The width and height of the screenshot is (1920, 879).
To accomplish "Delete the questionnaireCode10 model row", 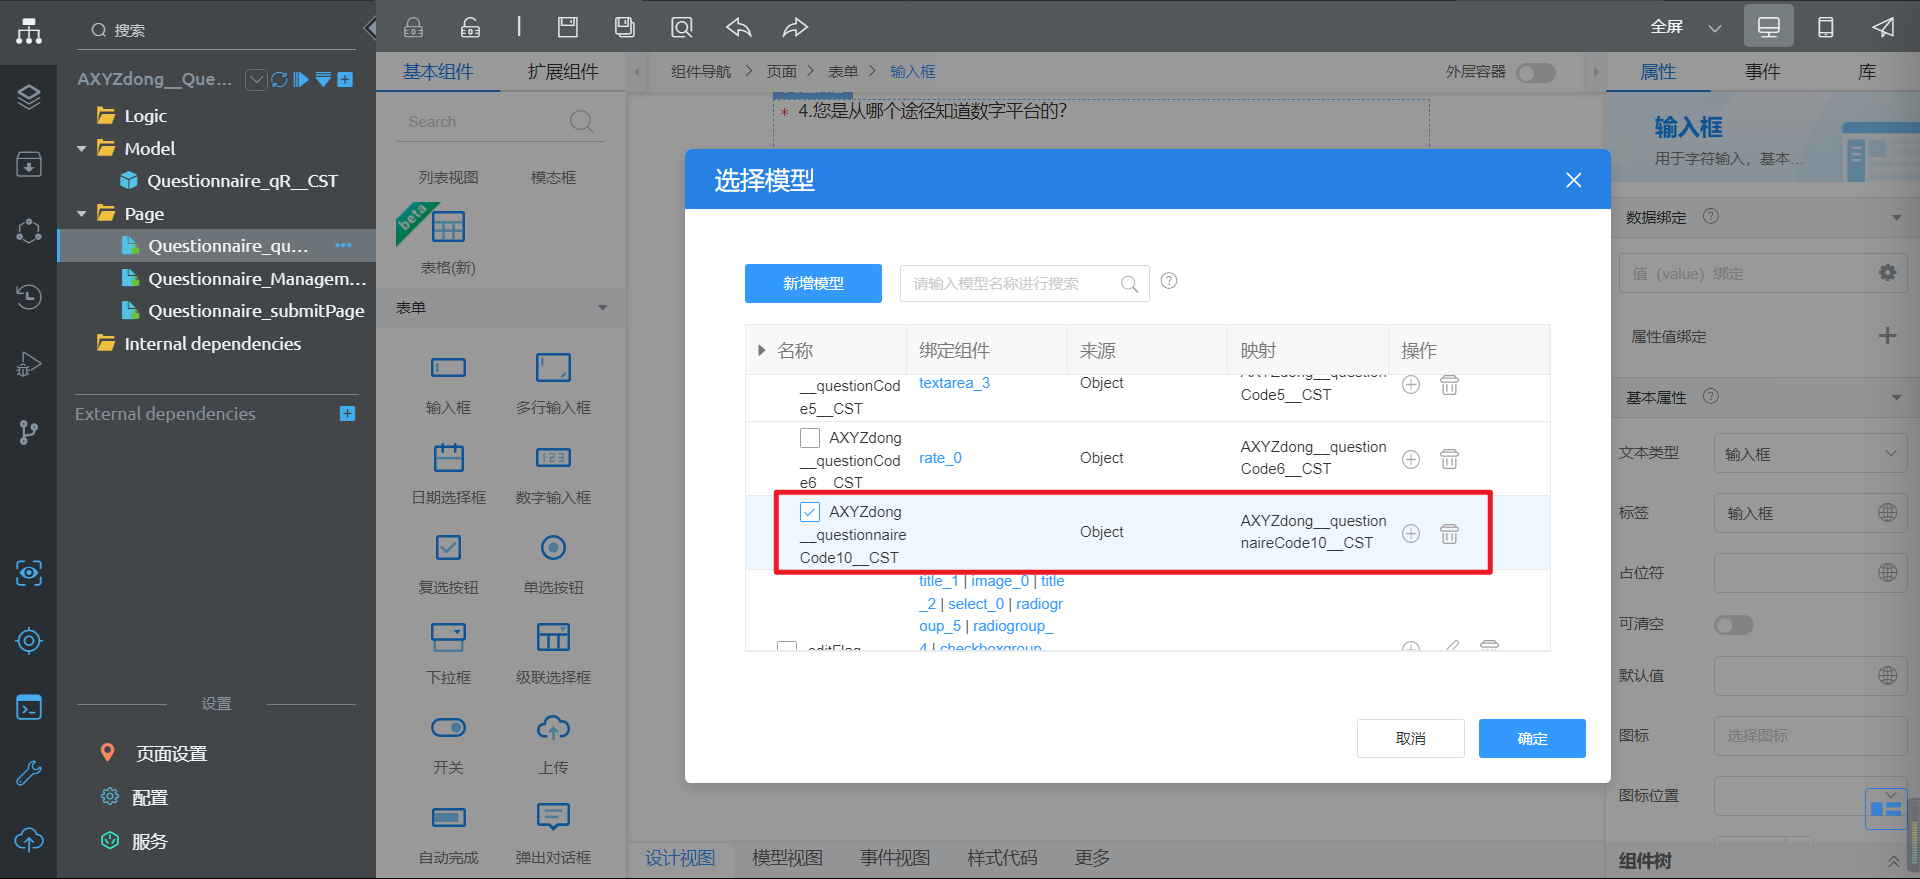I will click(x=1449, y=533).
